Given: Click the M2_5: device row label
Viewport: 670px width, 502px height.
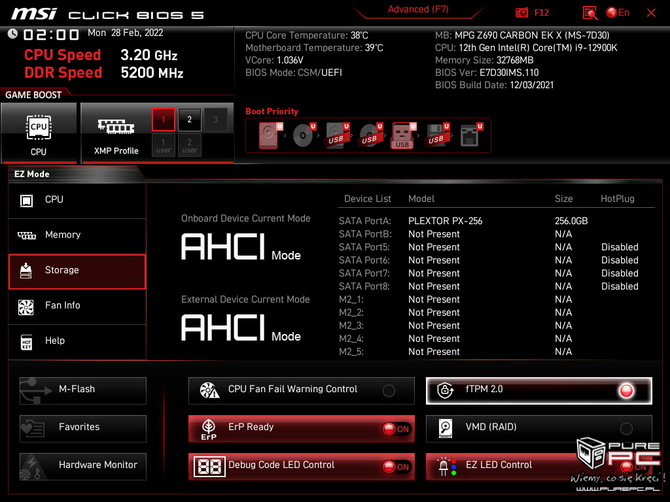Looking at the screenshot, I should [351, 352].
